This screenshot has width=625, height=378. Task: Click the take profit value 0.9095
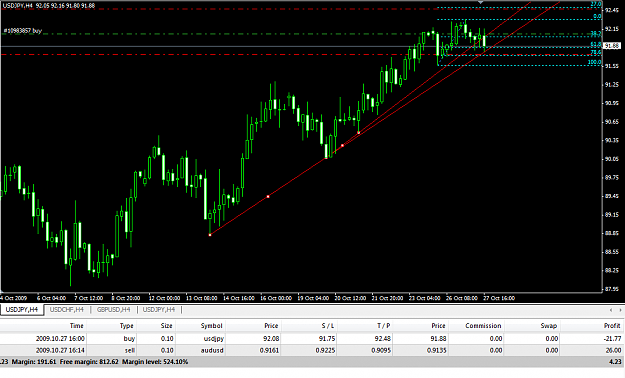381,350
